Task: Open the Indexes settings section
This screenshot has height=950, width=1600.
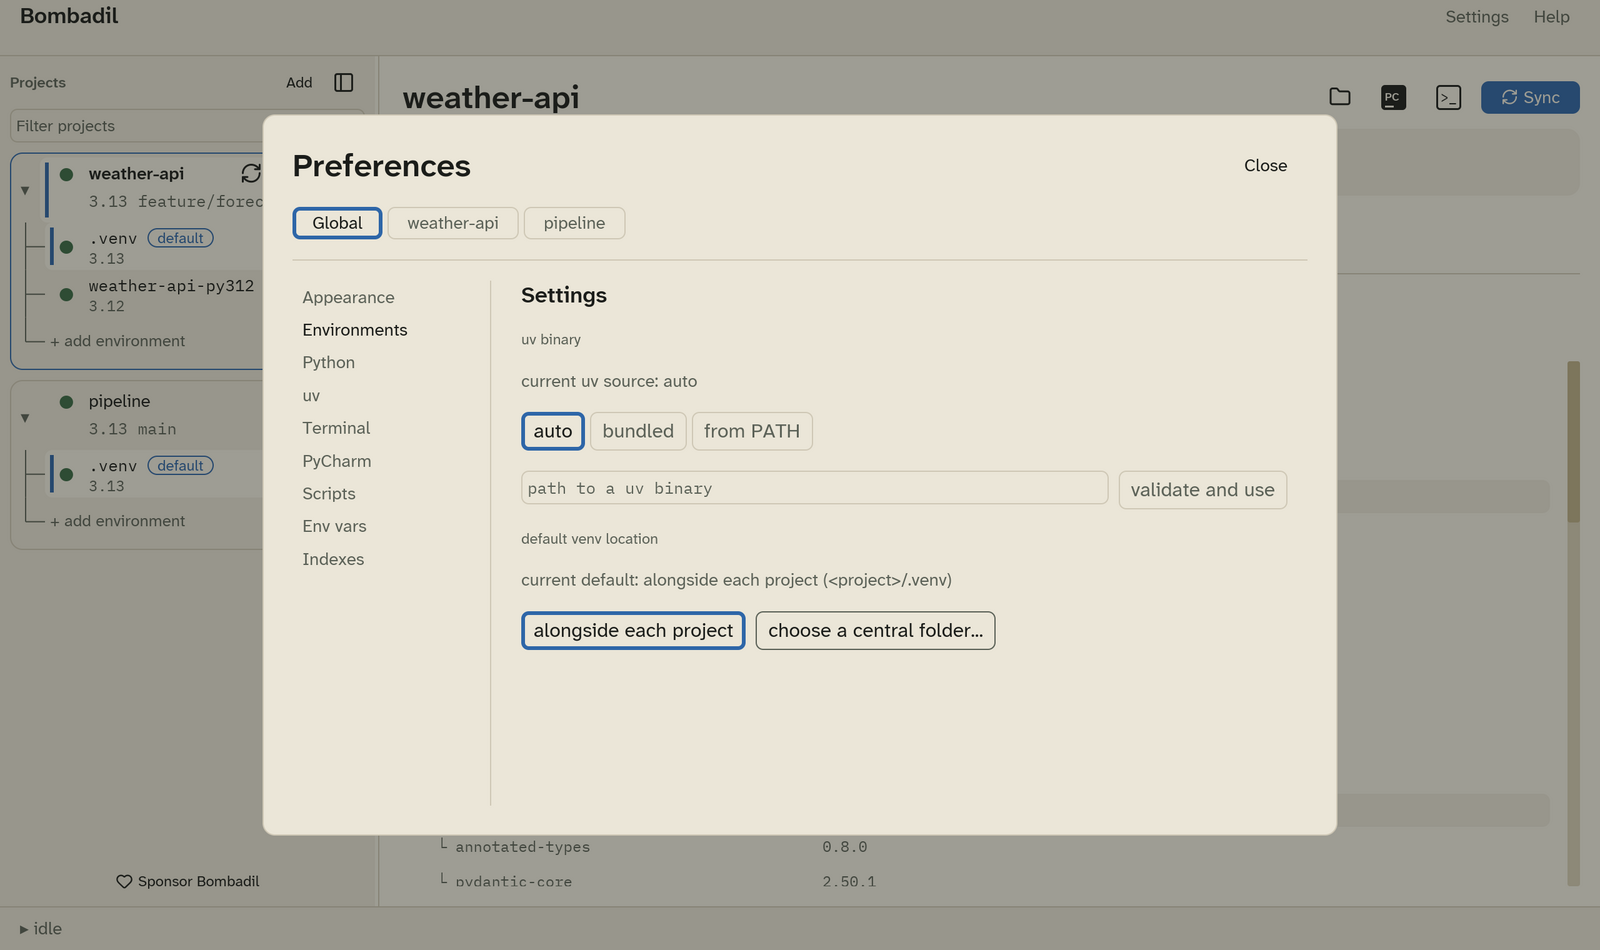Action: pos(333,559)
